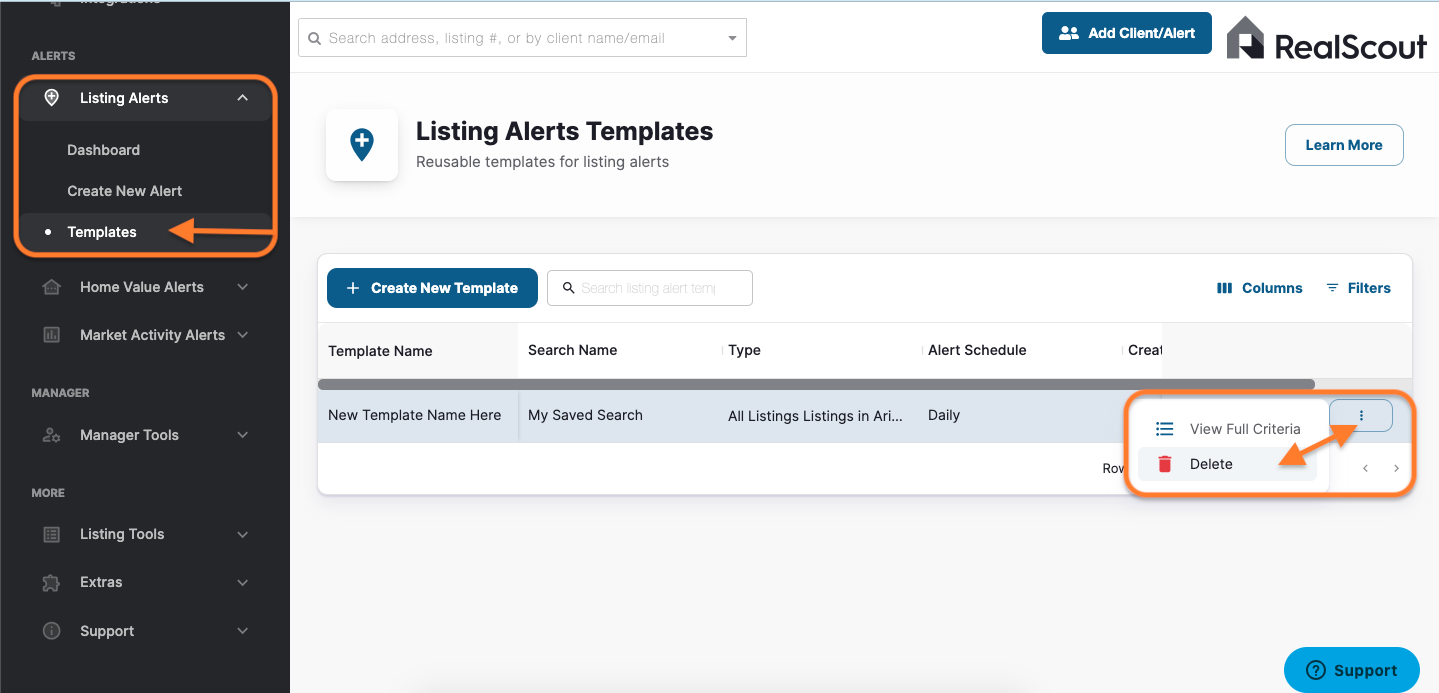The image size is (1439, 693).
Task: Open the Filters panel
Action: (1358, 288)
